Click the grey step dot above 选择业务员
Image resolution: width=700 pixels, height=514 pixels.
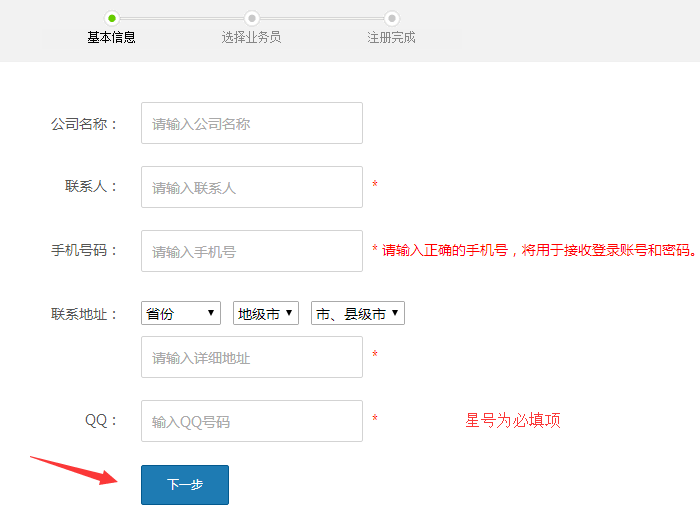[252, 18]
